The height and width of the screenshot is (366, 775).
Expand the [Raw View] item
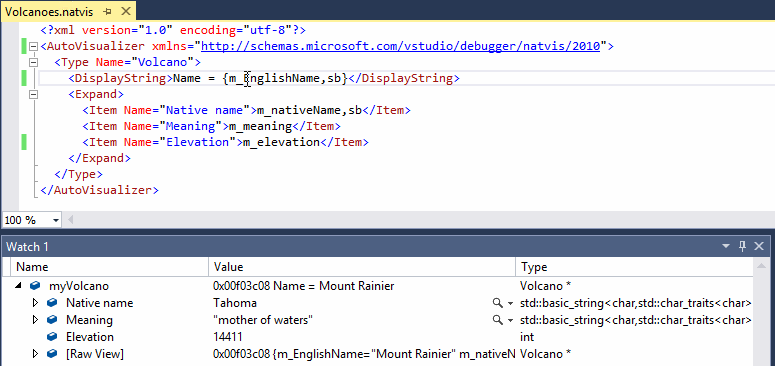pyautogui.click(x=35, y=354)
